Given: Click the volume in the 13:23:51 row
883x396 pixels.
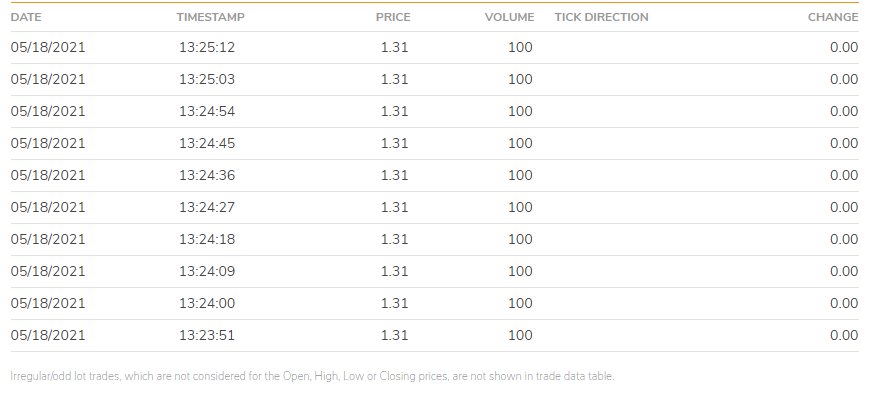Looking at the screenshot, I should (x=520, y=336).
